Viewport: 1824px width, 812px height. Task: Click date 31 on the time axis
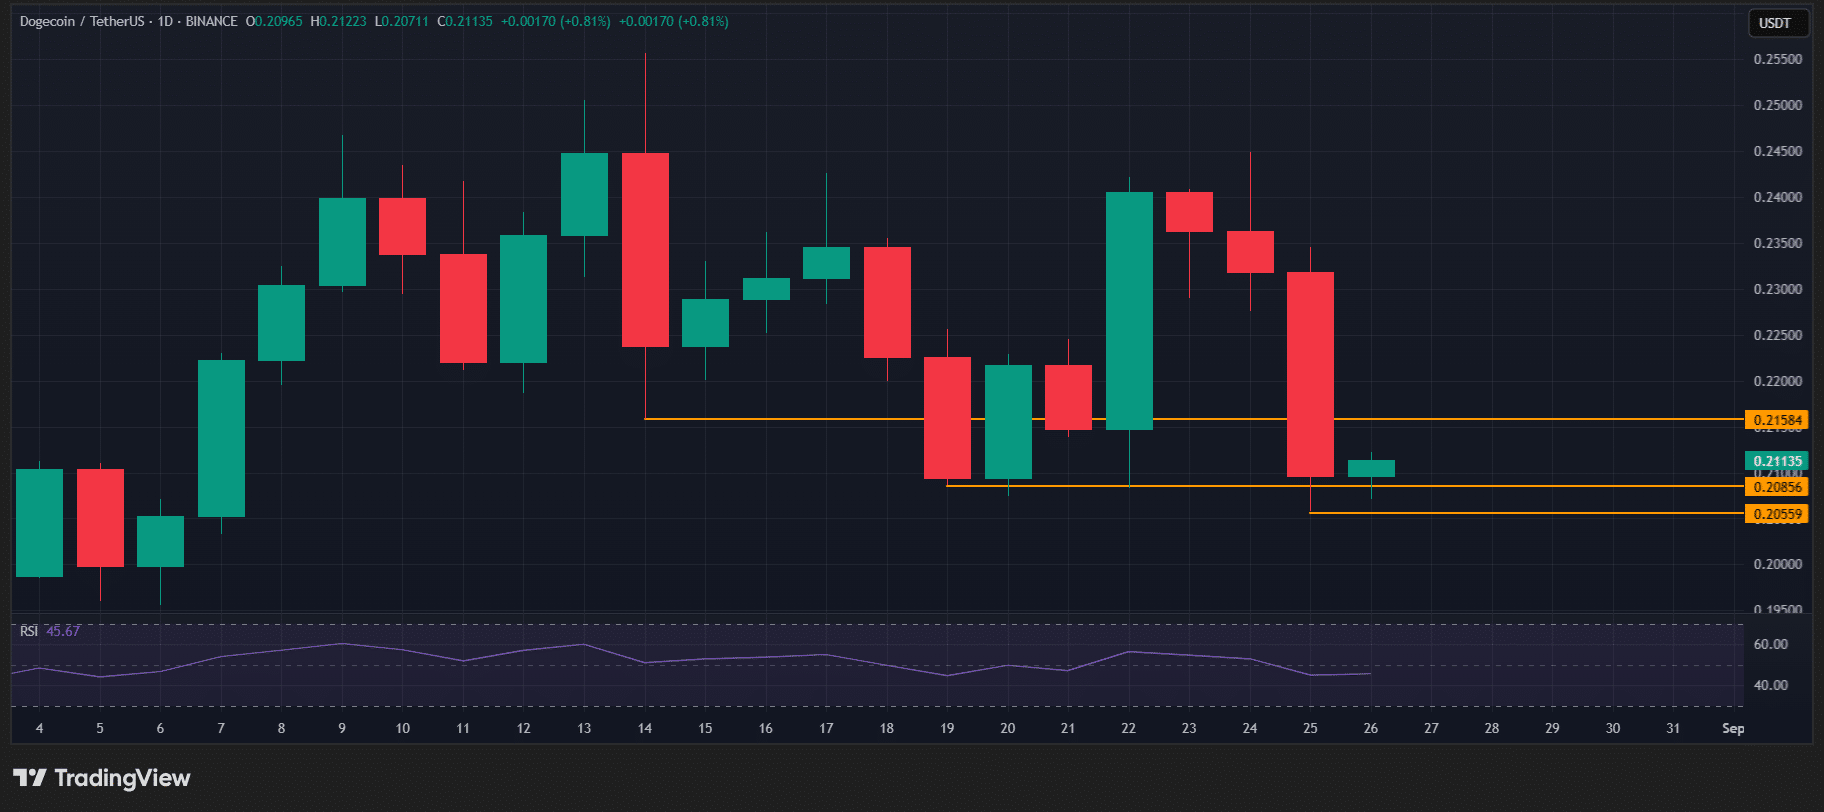1673,728
